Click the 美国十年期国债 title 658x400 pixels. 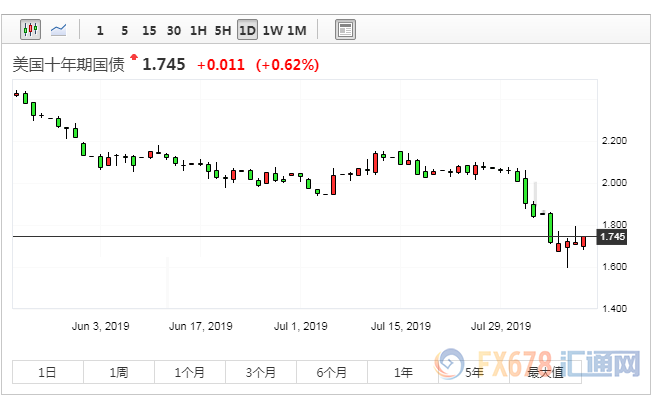pos(68,65)
